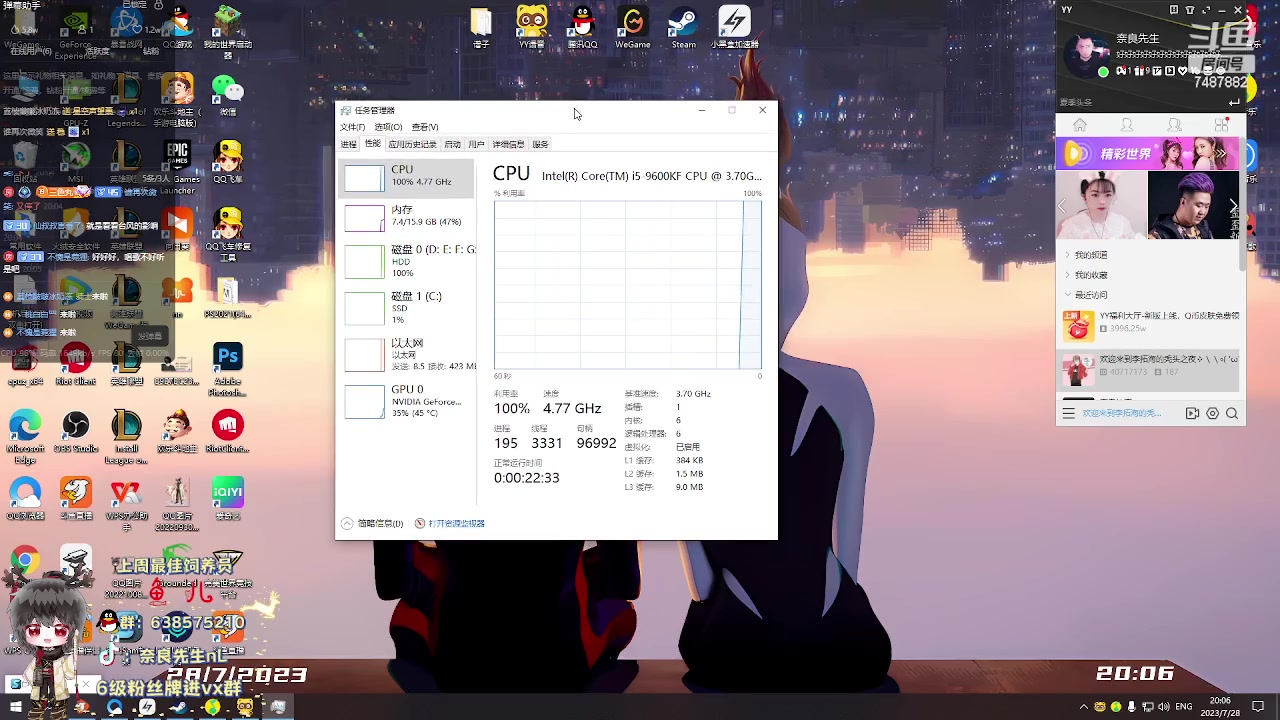Collapse 最近访问 section in YY
The height and width of the screenshot is (720, 1280).
pos(1090,295)
